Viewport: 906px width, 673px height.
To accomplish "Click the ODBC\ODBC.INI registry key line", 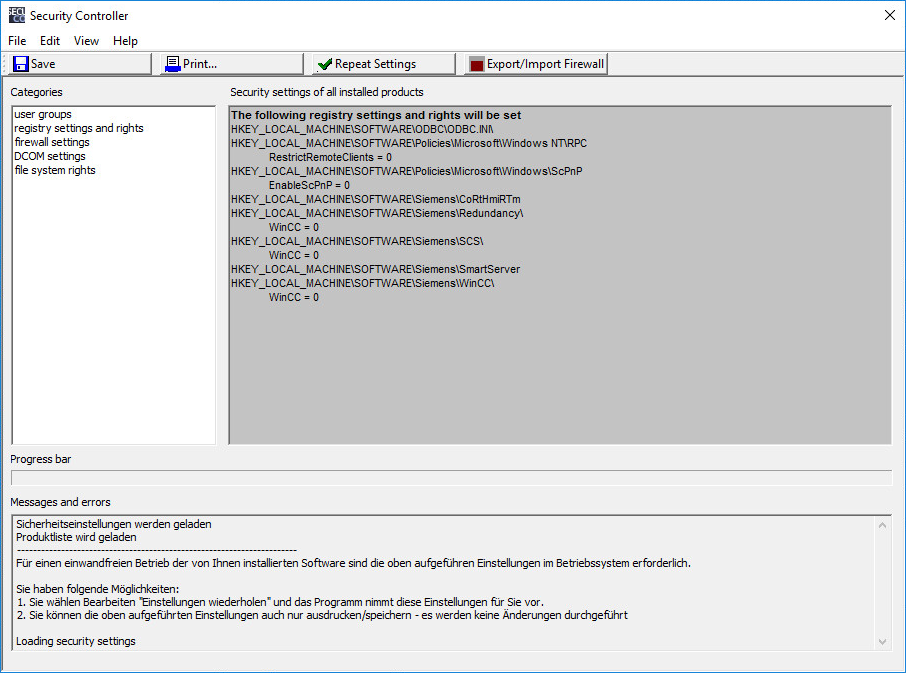I will click(x=362, y=129).
